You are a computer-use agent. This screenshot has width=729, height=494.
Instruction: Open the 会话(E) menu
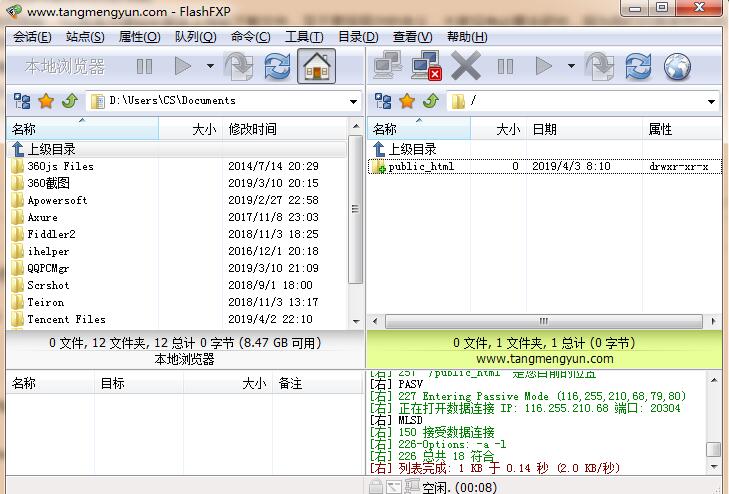32,37
